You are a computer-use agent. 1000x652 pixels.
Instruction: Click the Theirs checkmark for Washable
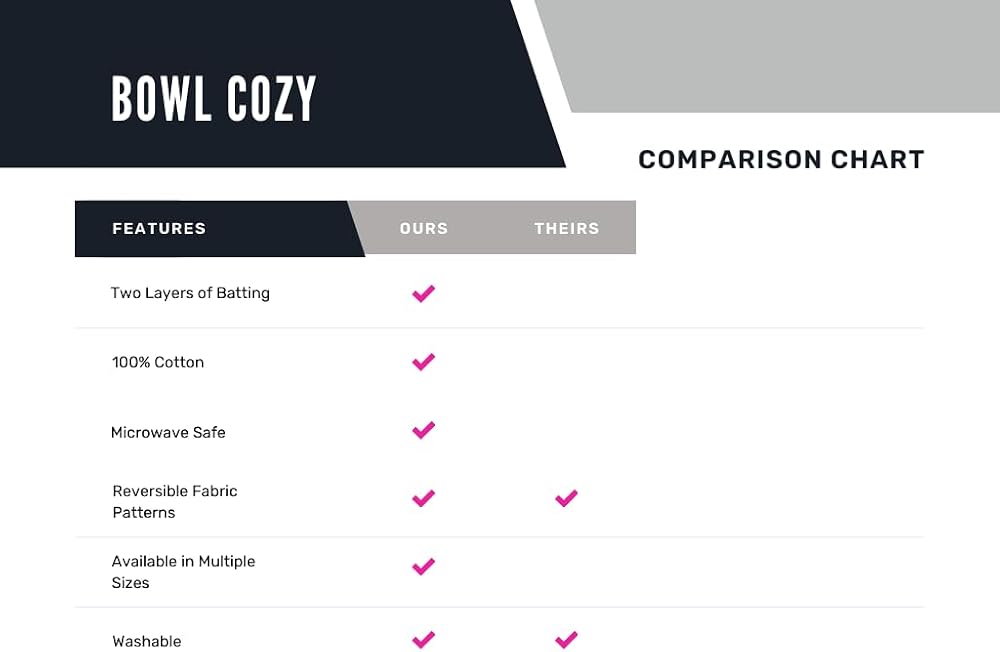pyautogui.click(x=566, y=640)
